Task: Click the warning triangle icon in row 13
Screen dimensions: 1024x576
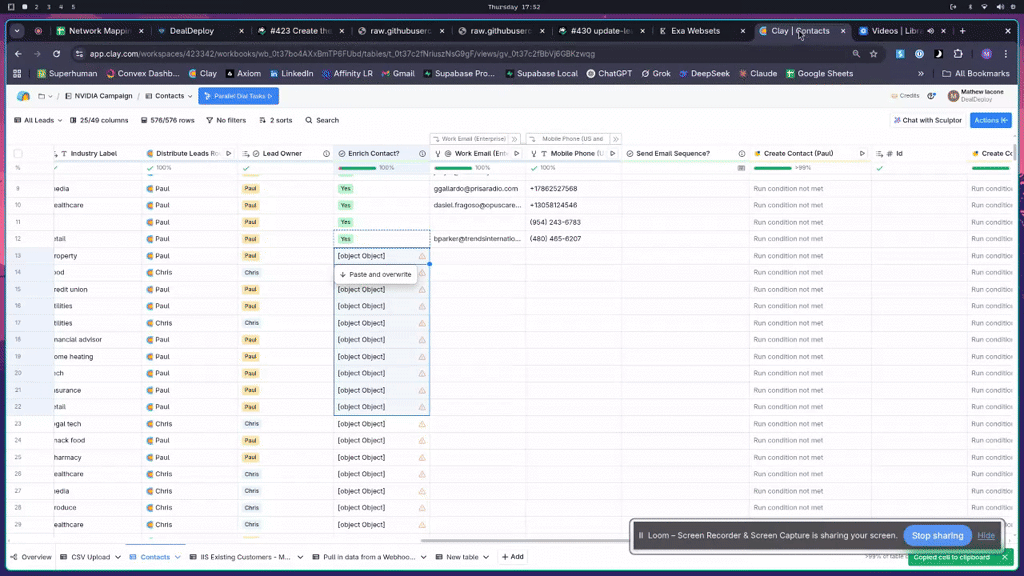Action: 422,256
